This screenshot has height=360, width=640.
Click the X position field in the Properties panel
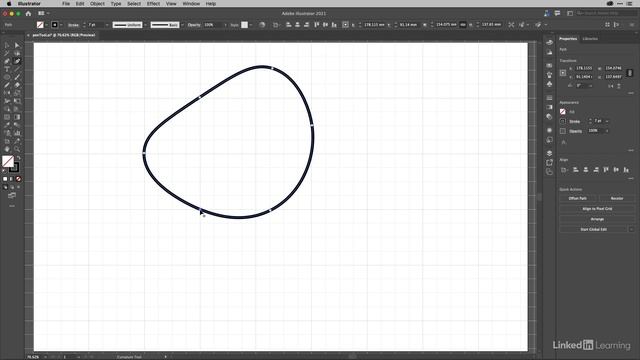[584, 68]
